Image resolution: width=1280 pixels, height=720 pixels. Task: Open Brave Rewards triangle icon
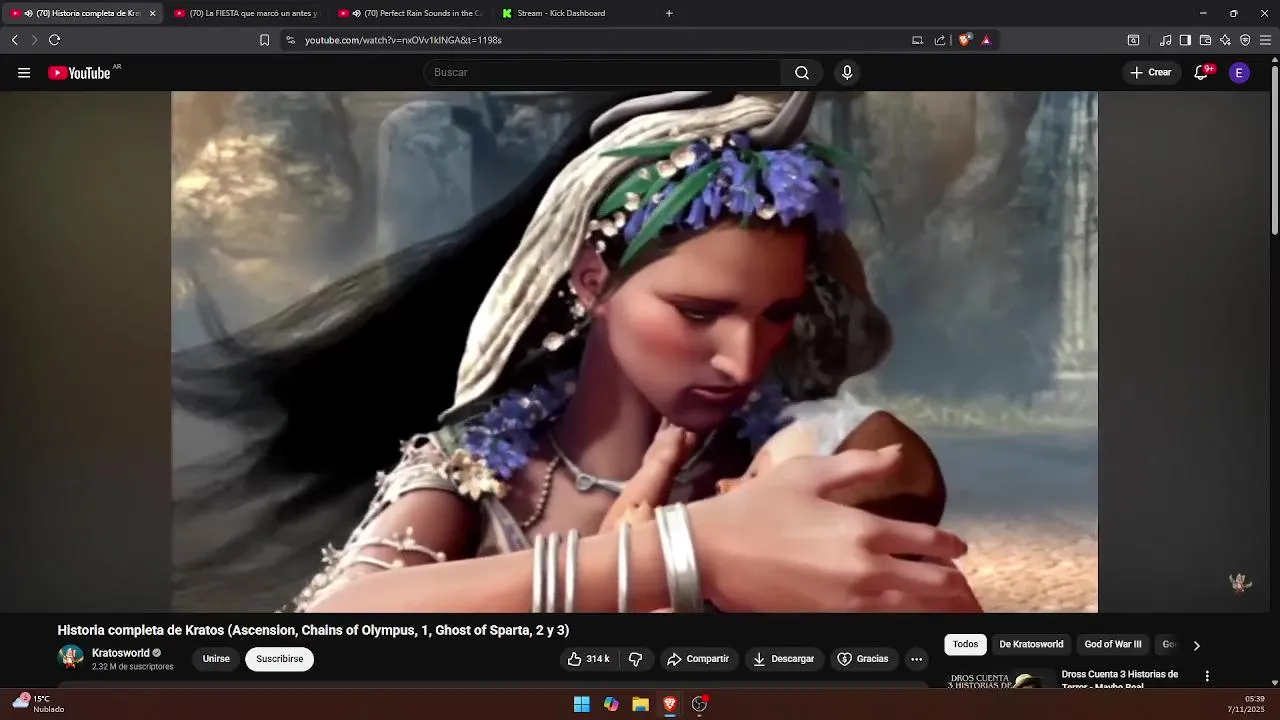point(986,40)
